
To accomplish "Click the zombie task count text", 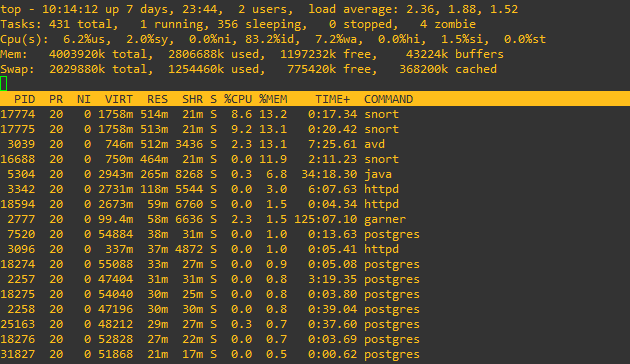I will [448, 24].
